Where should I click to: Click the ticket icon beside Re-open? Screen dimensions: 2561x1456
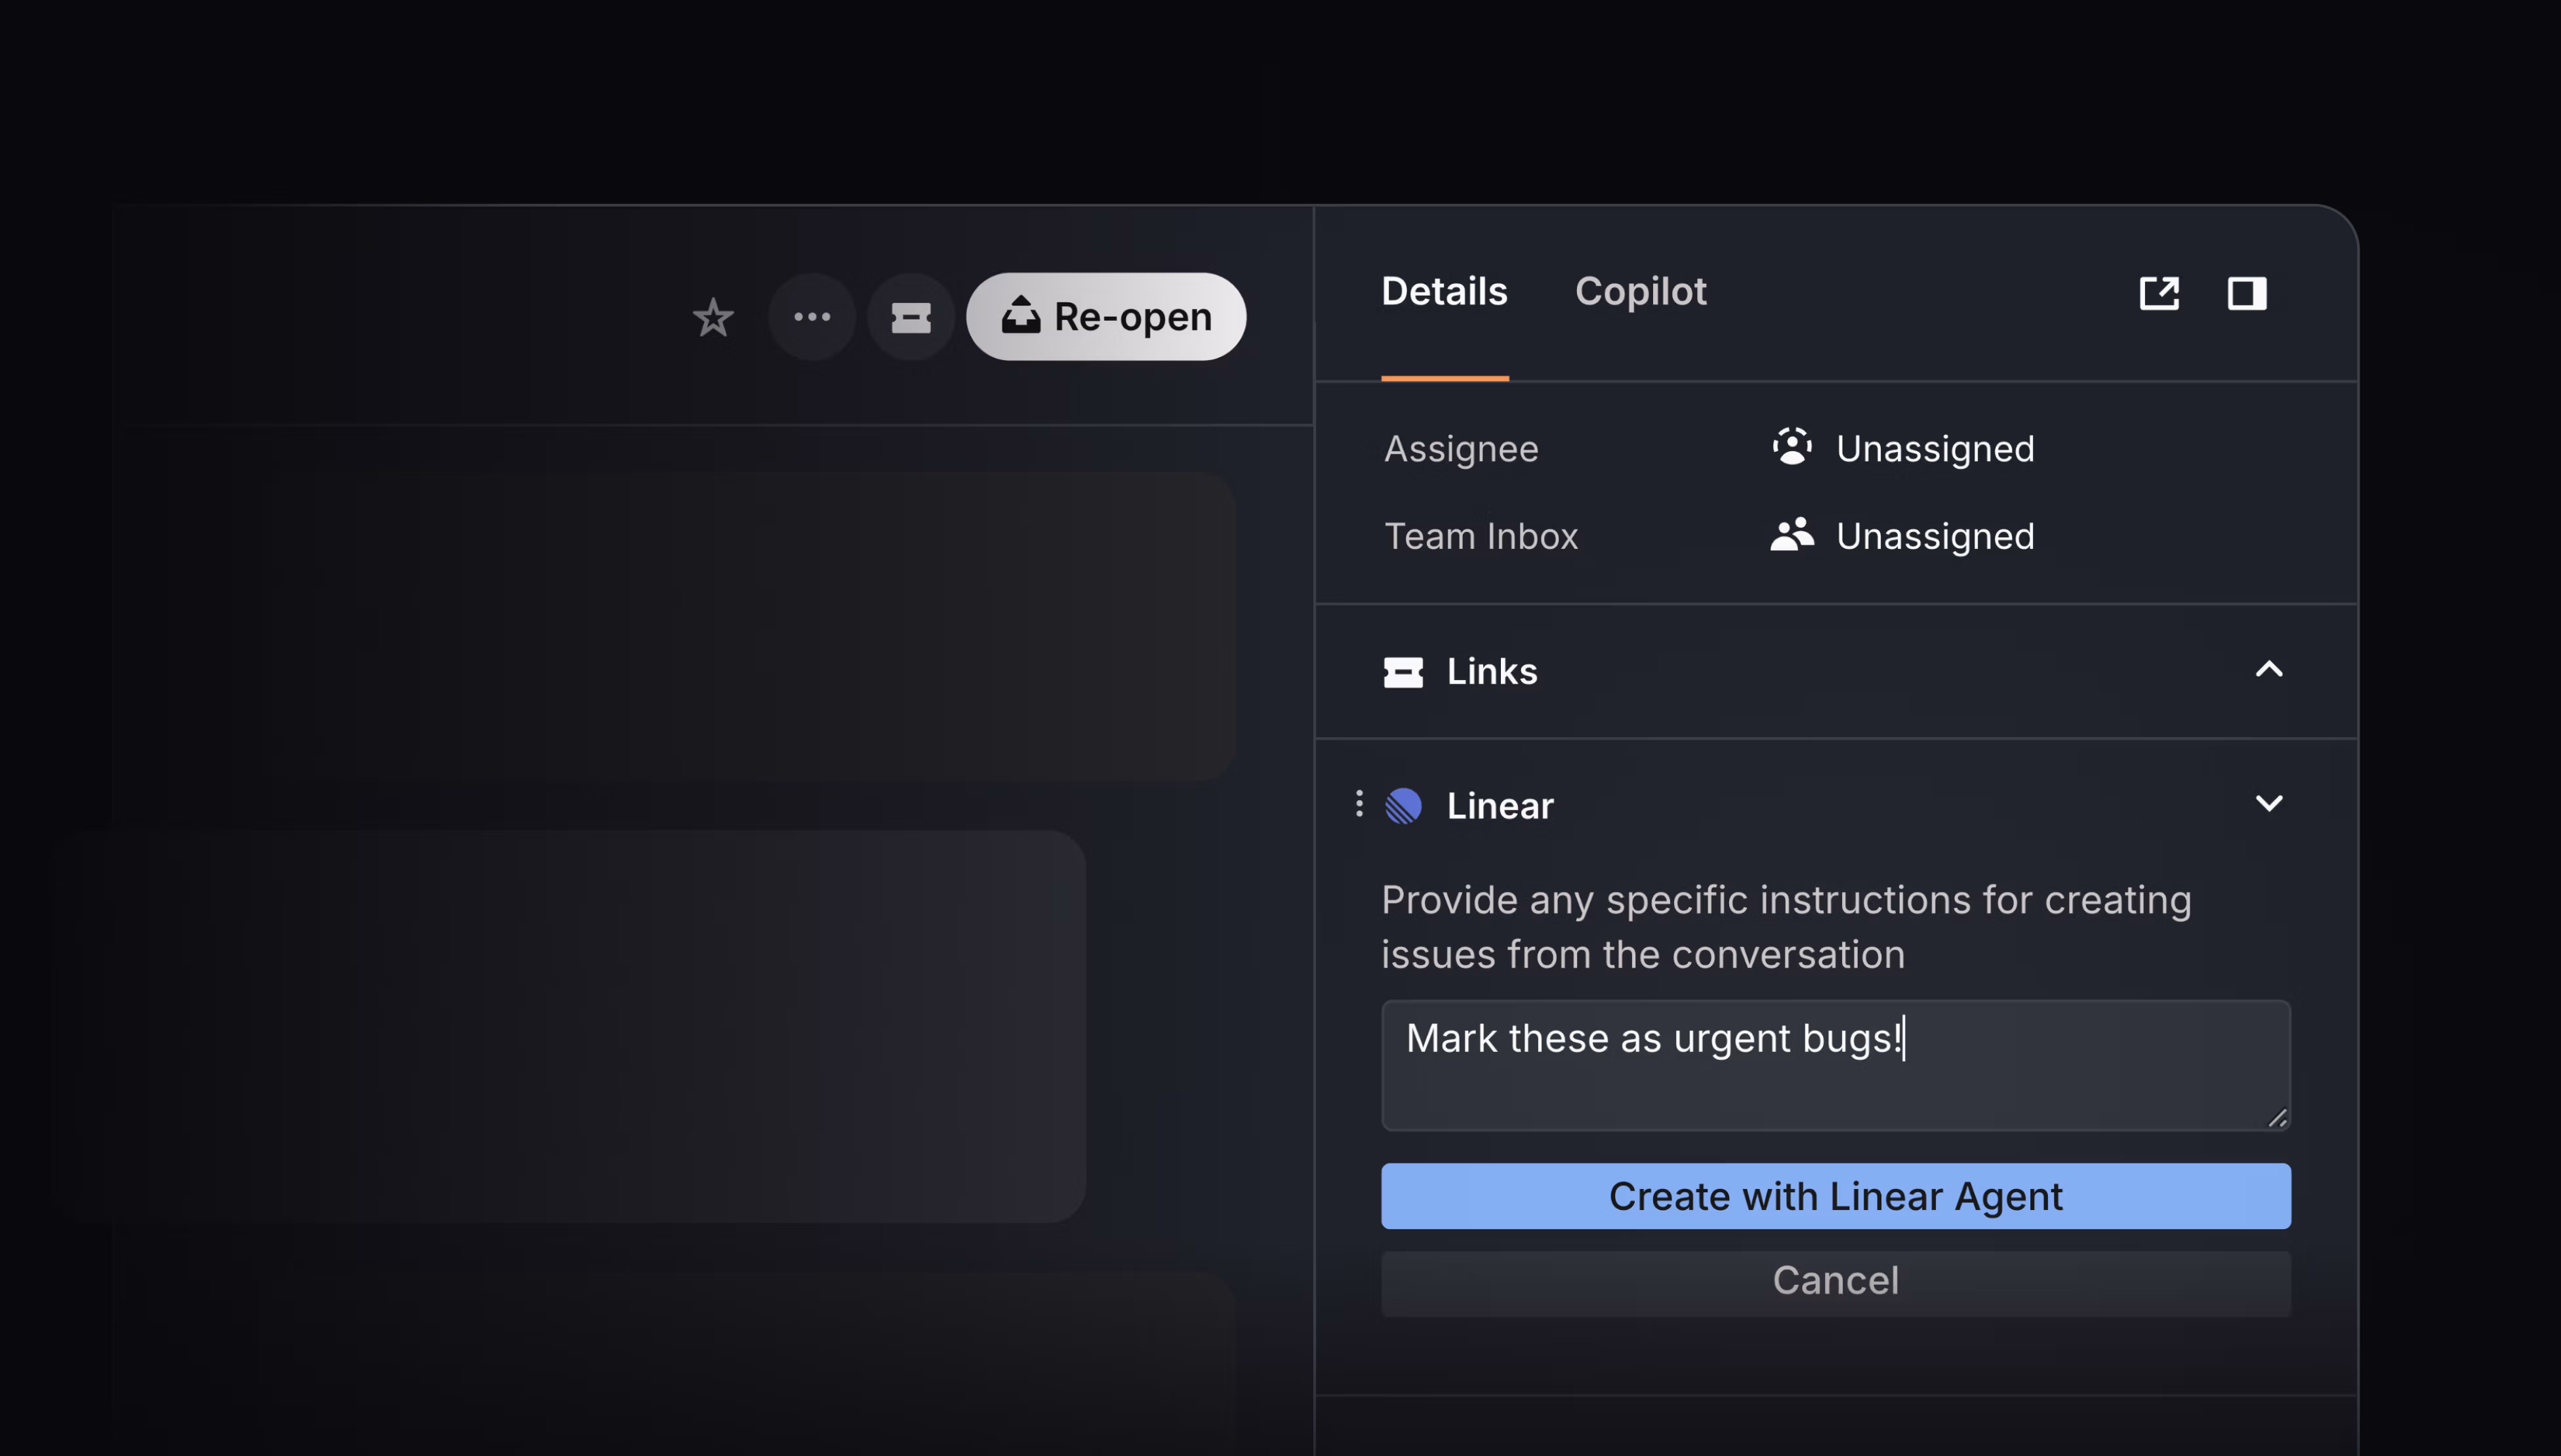(x=910, y=317)
